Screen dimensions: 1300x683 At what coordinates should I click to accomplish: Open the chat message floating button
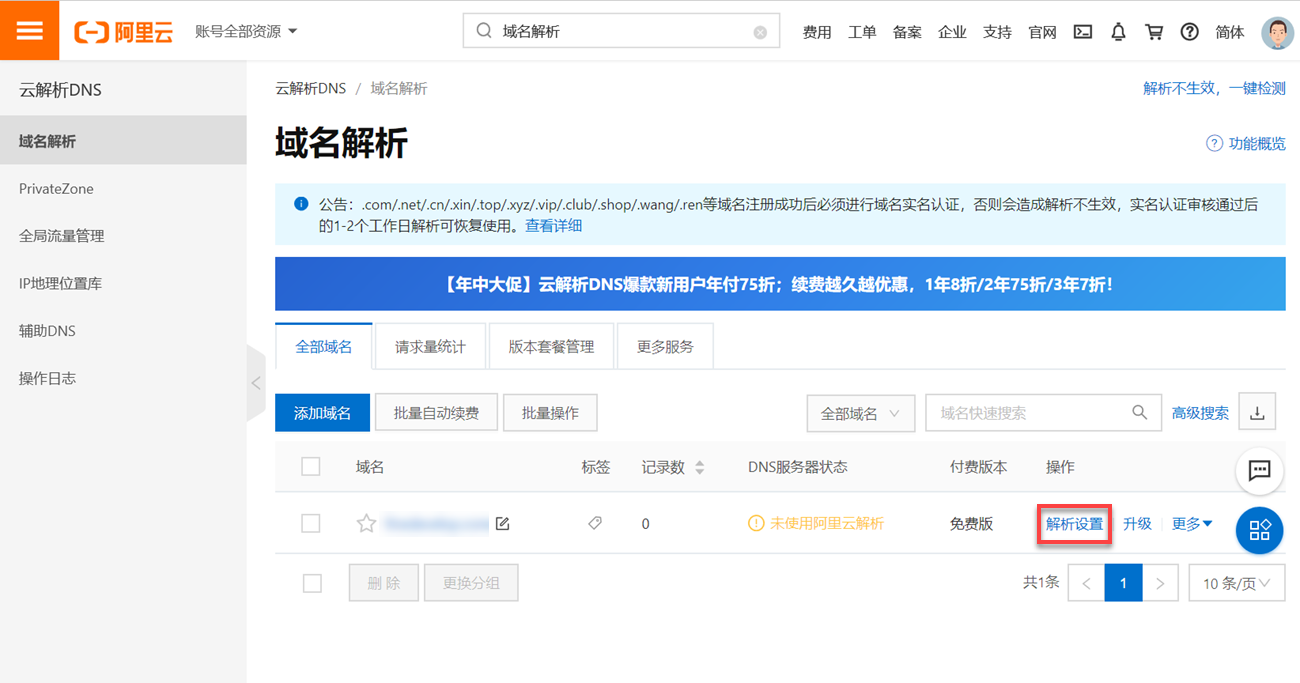(1259, 471)
